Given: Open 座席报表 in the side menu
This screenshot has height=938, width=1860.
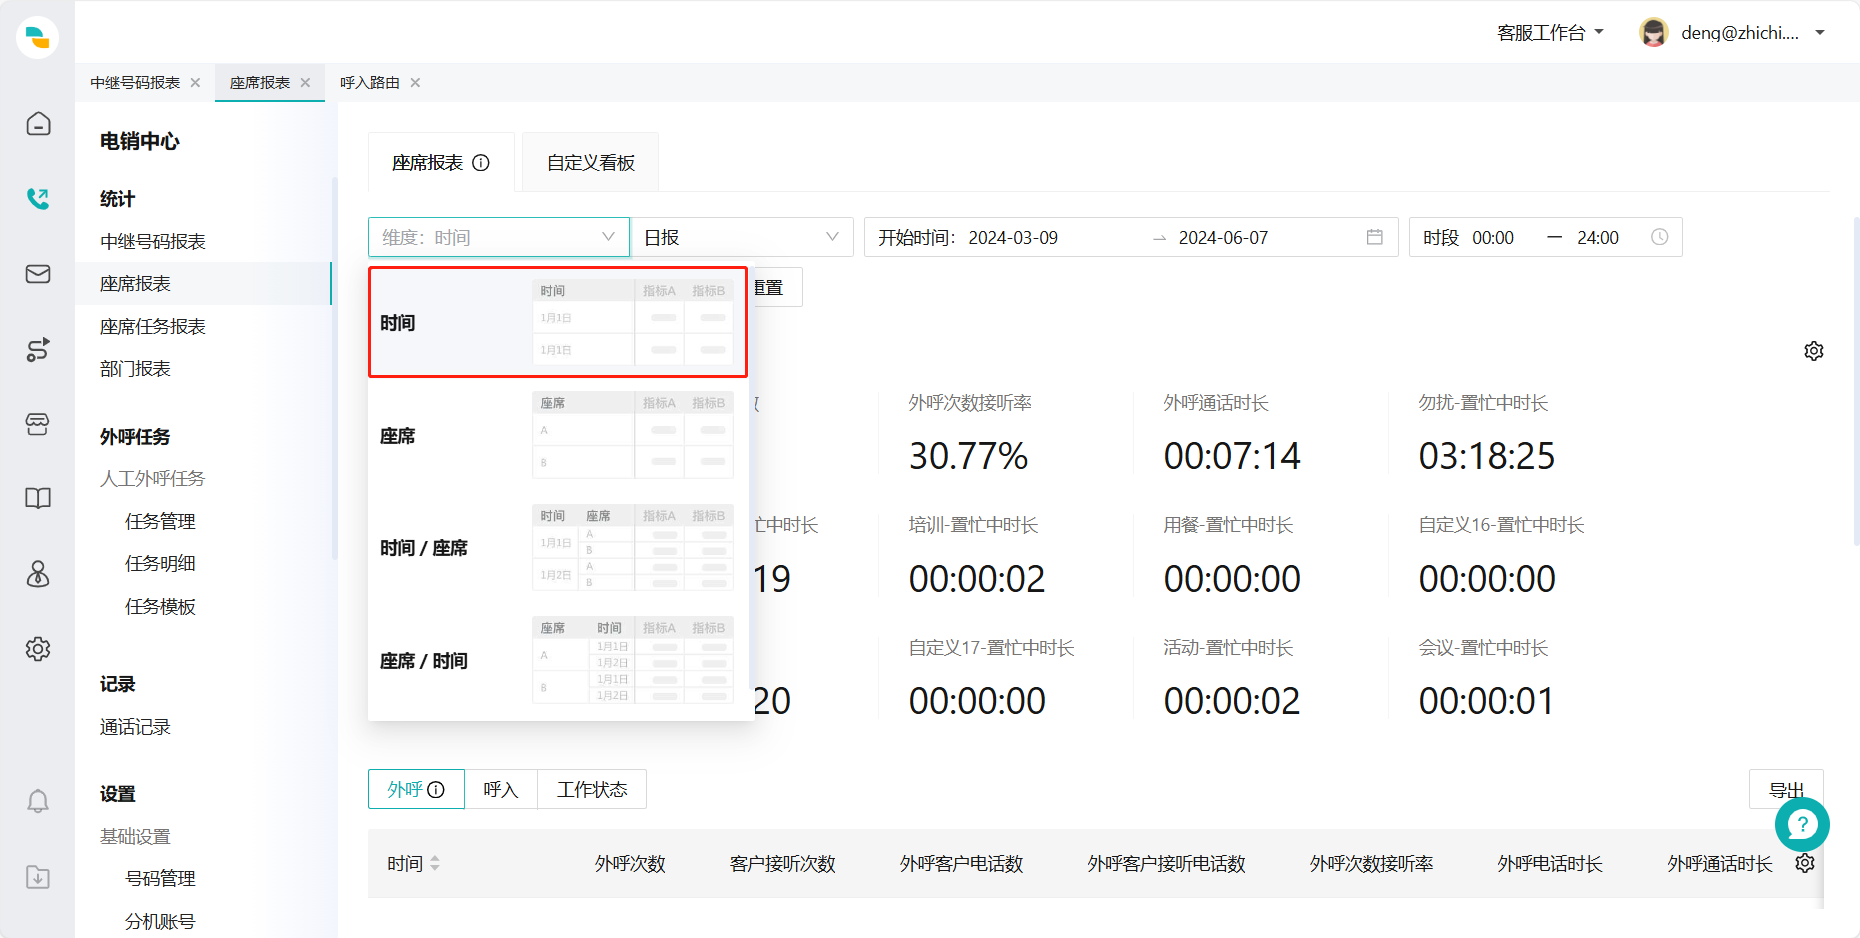Looking at the screenshot, I should (x=135, y=284).
